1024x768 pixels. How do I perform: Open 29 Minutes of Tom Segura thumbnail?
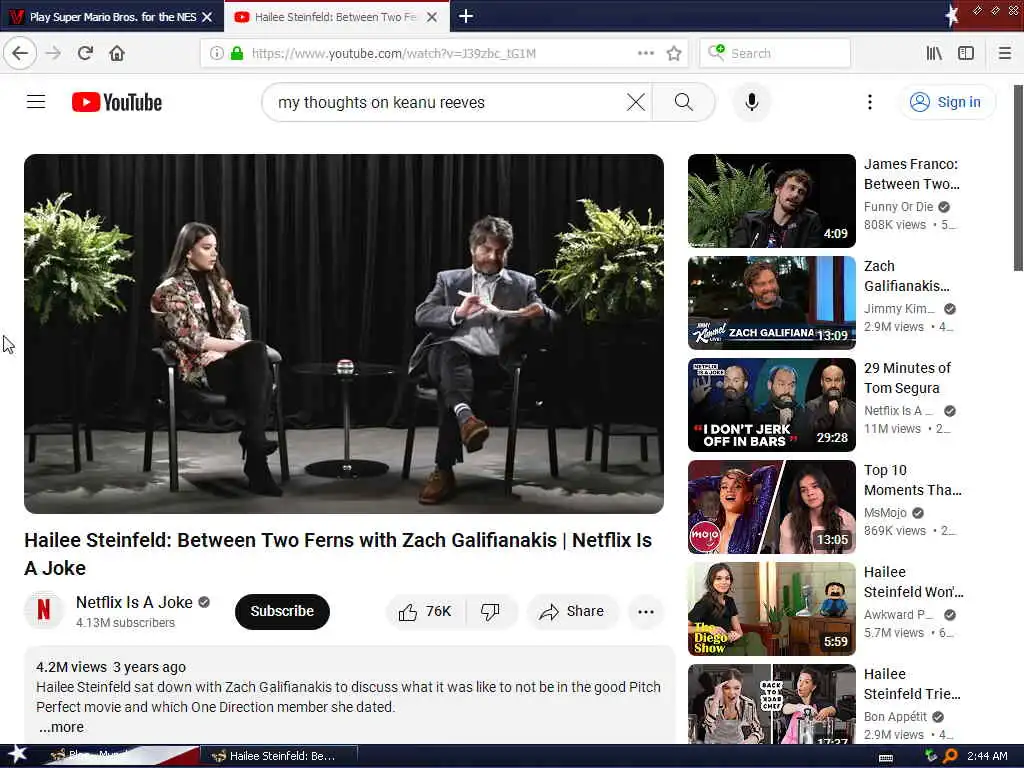coord(771,405)
